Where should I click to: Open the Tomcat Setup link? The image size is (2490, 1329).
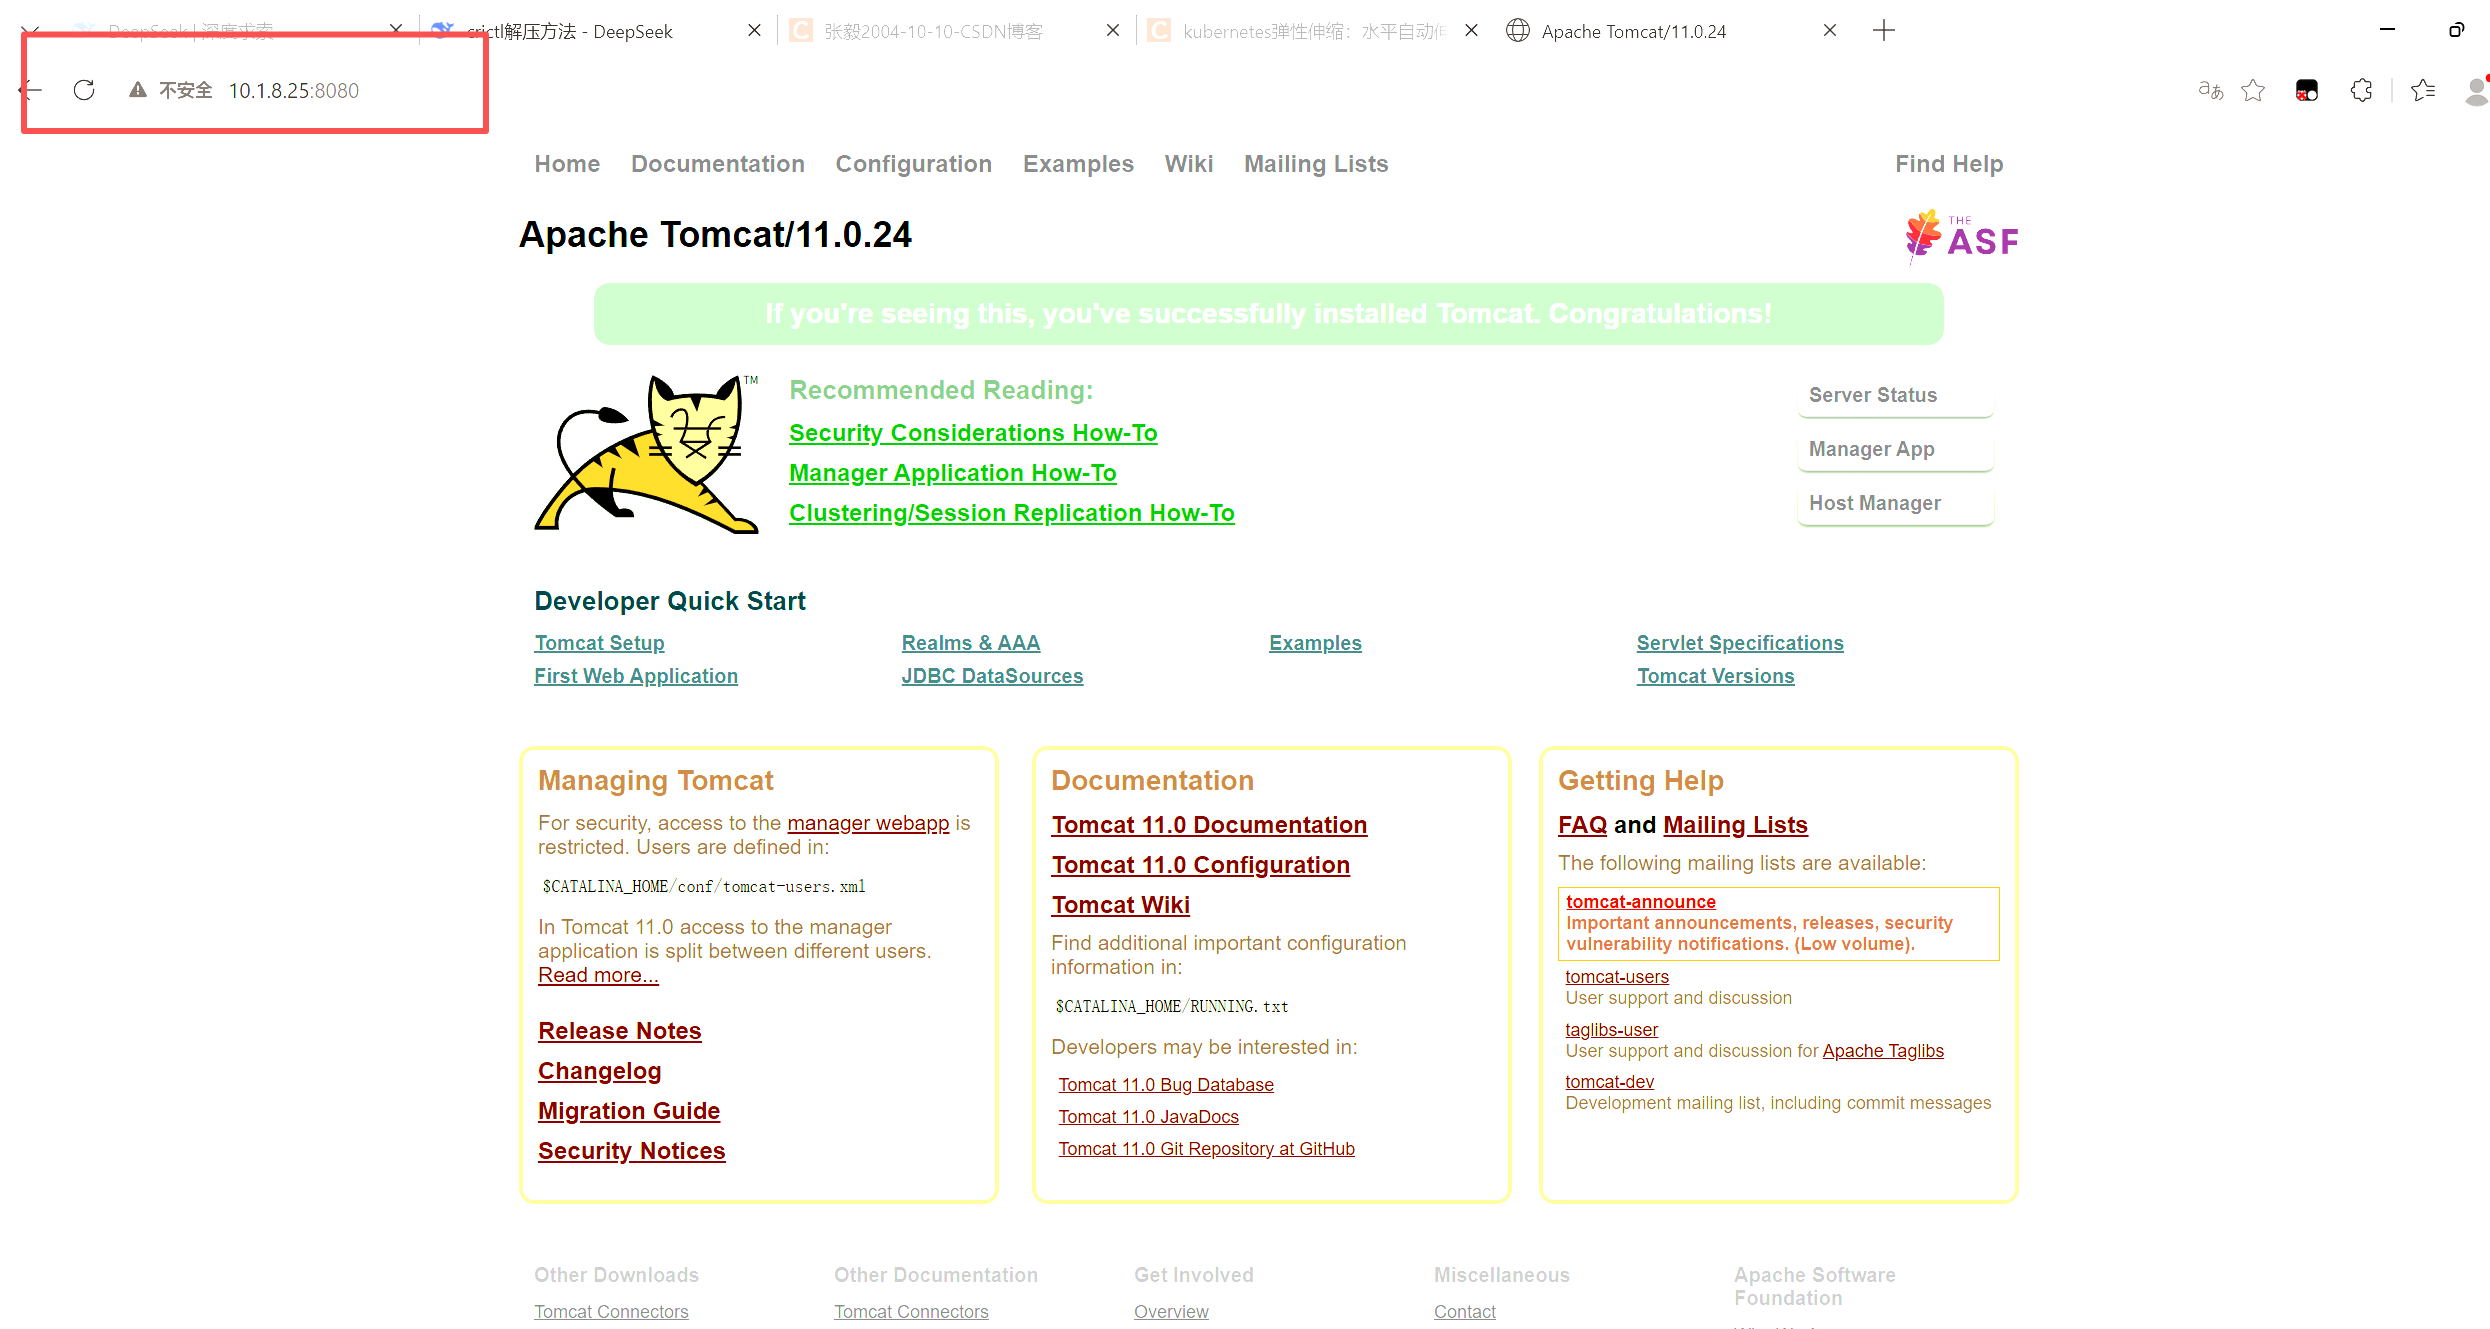599,643
